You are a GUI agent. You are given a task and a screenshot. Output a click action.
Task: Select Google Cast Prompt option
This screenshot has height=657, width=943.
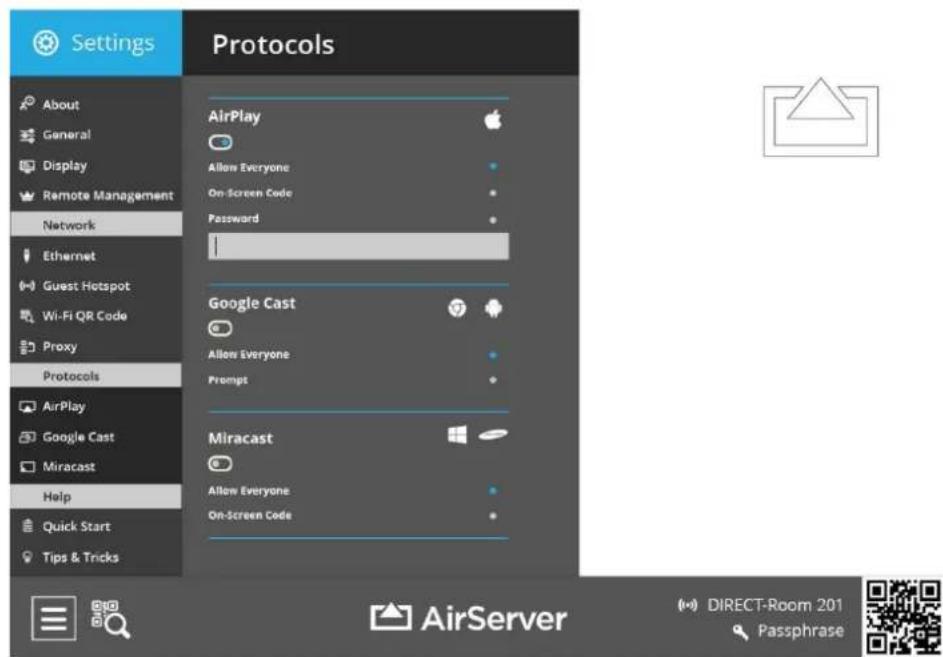click(493, 380)
